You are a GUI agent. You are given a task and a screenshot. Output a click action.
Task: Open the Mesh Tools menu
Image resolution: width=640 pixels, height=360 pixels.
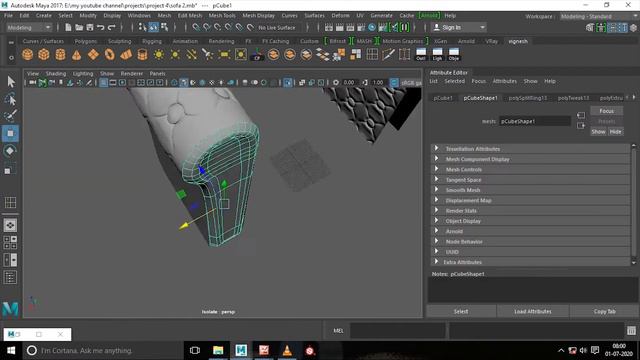pyautogui.click(x=222, y=16)
